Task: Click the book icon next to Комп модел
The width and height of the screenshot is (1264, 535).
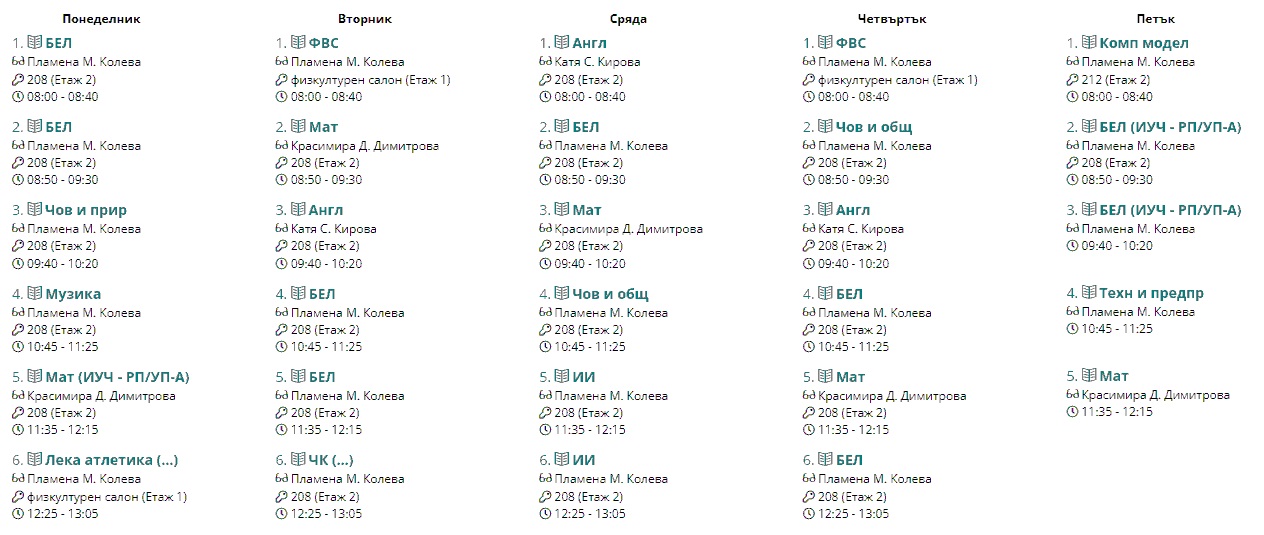Action: 1088,43
